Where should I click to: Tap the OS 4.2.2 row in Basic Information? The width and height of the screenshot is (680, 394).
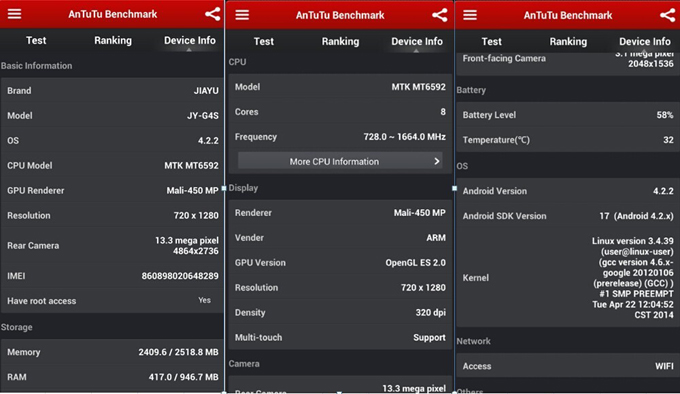pos(112,140)
